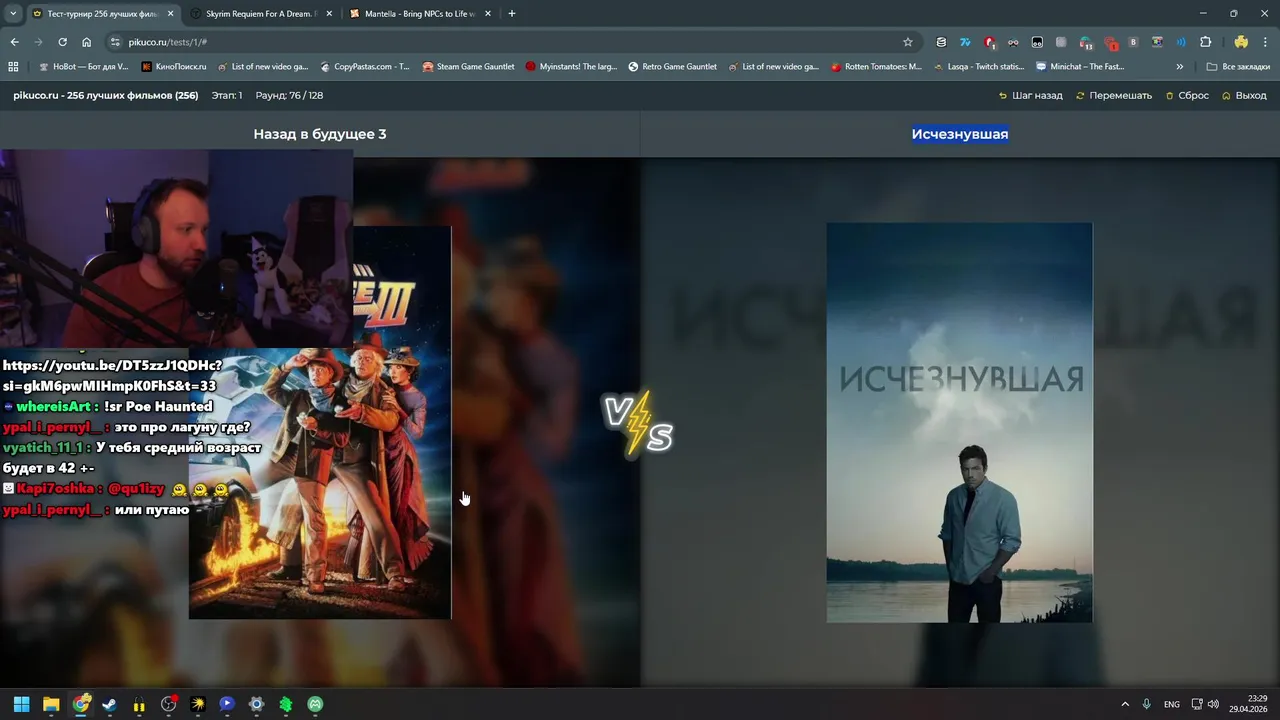Click the database-stack extension icon
Image resolution: width=1280 pixels, height=720 pixels.
(941, 42)
